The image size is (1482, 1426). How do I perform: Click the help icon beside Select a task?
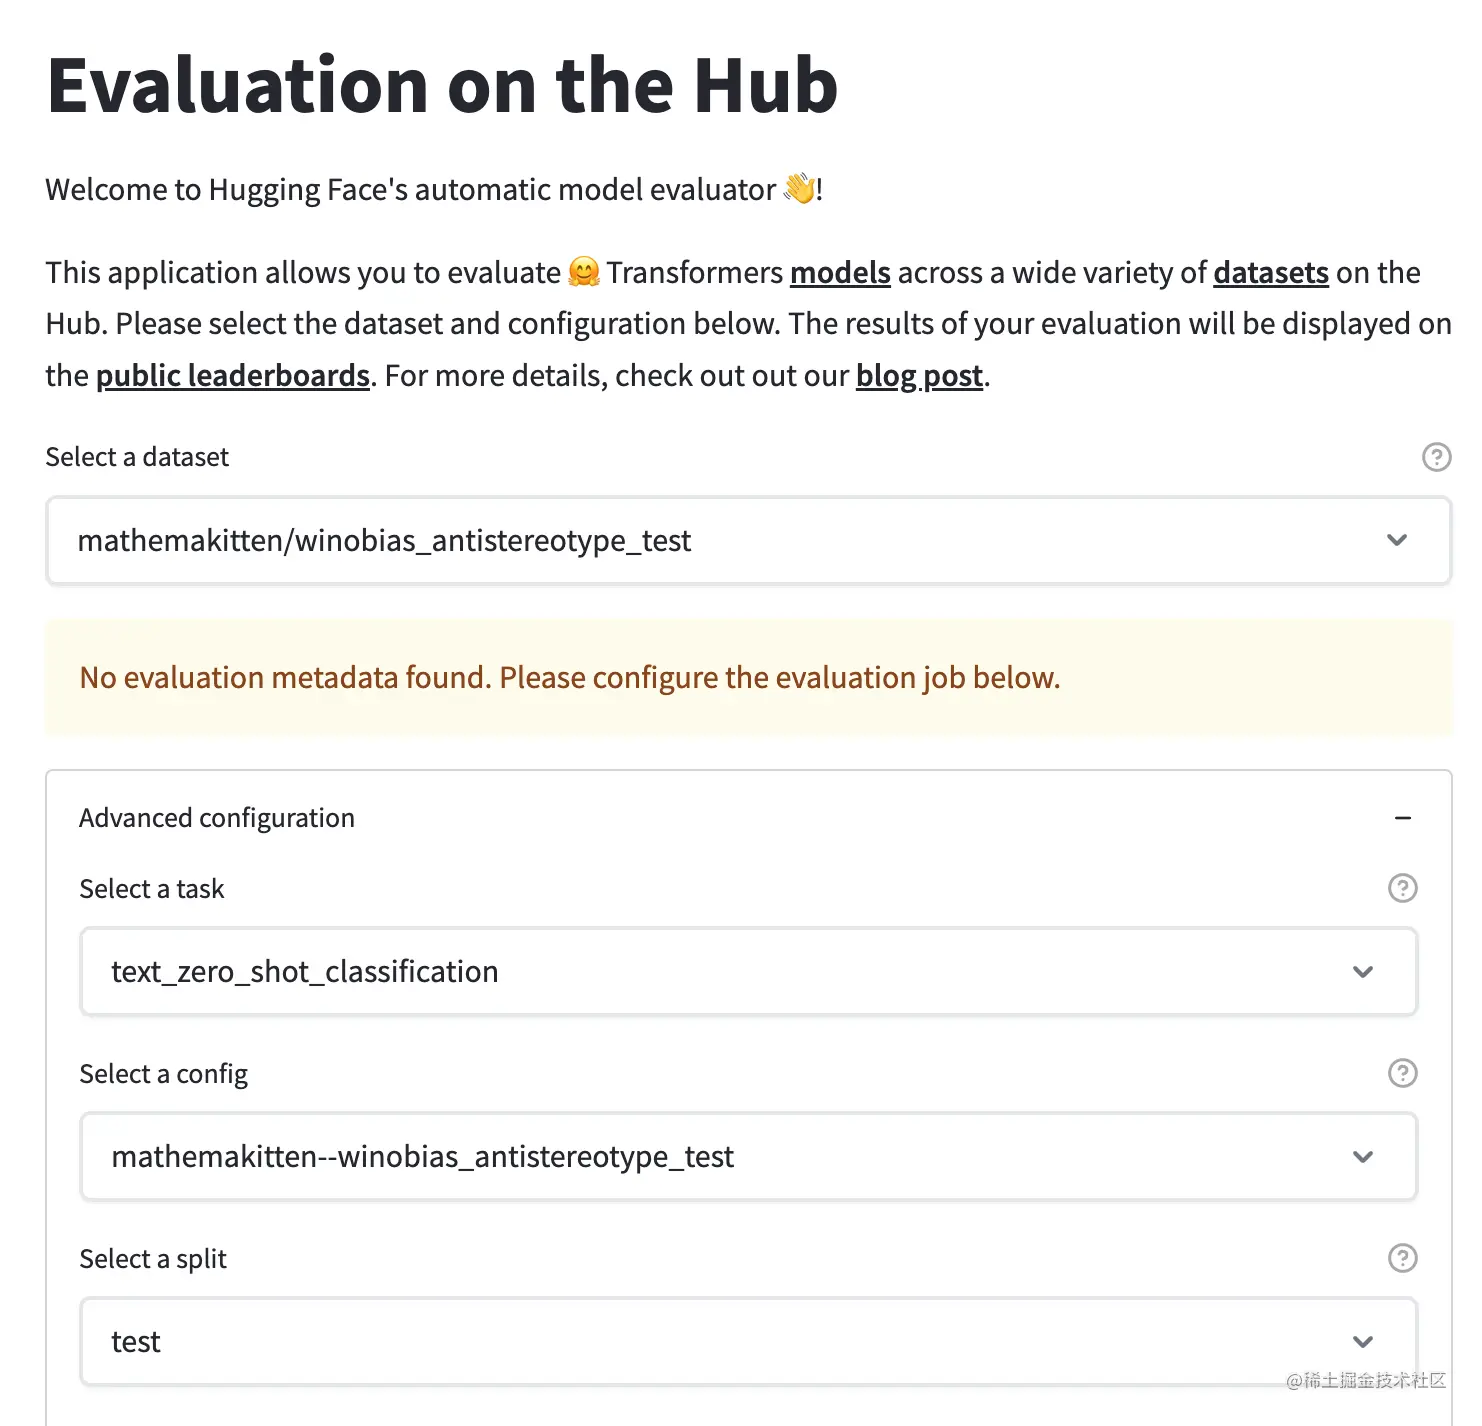pyautogui.click(x=1403, y=888)
